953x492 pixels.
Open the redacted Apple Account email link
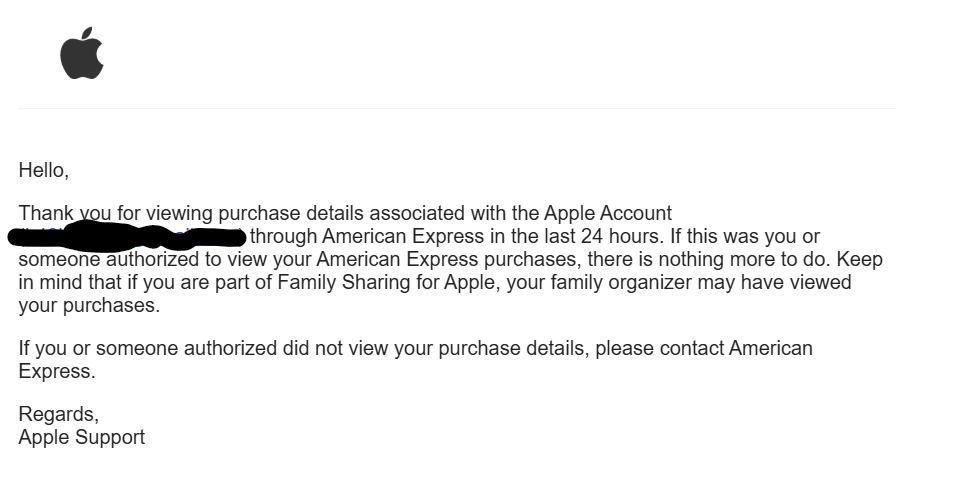click(128, 236)
